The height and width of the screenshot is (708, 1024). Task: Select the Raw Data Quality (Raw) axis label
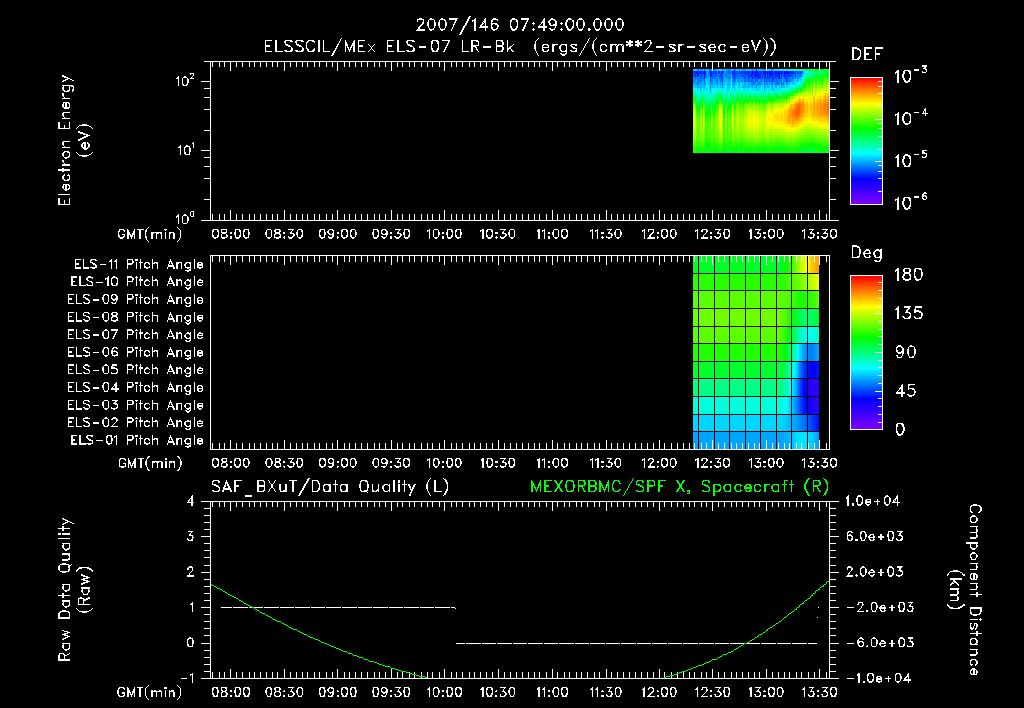(x=74, y=590)
